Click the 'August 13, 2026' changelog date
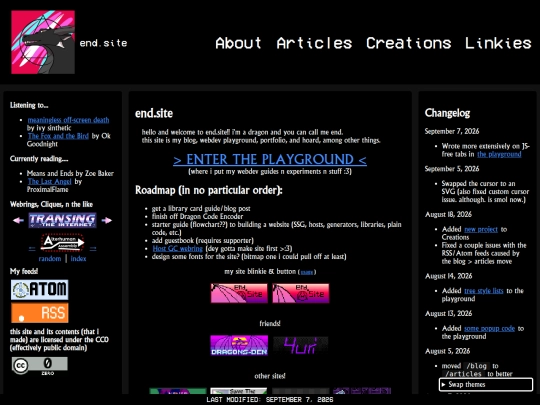Screen dimensions: 540x405 click(448, 313)
